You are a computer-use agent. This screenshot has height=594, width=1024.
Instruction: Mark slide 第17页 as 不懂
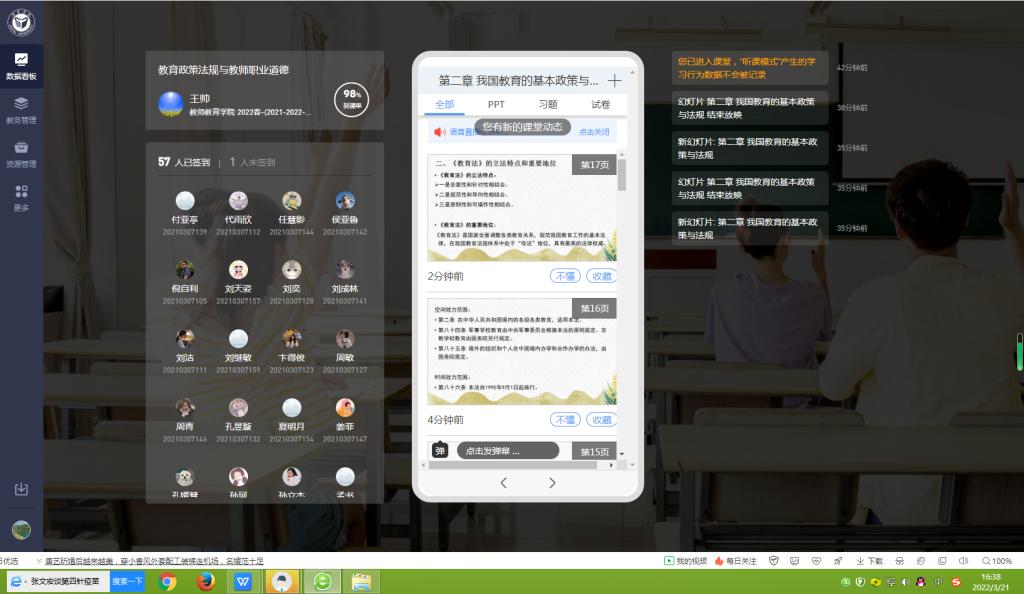coord(565,276)
